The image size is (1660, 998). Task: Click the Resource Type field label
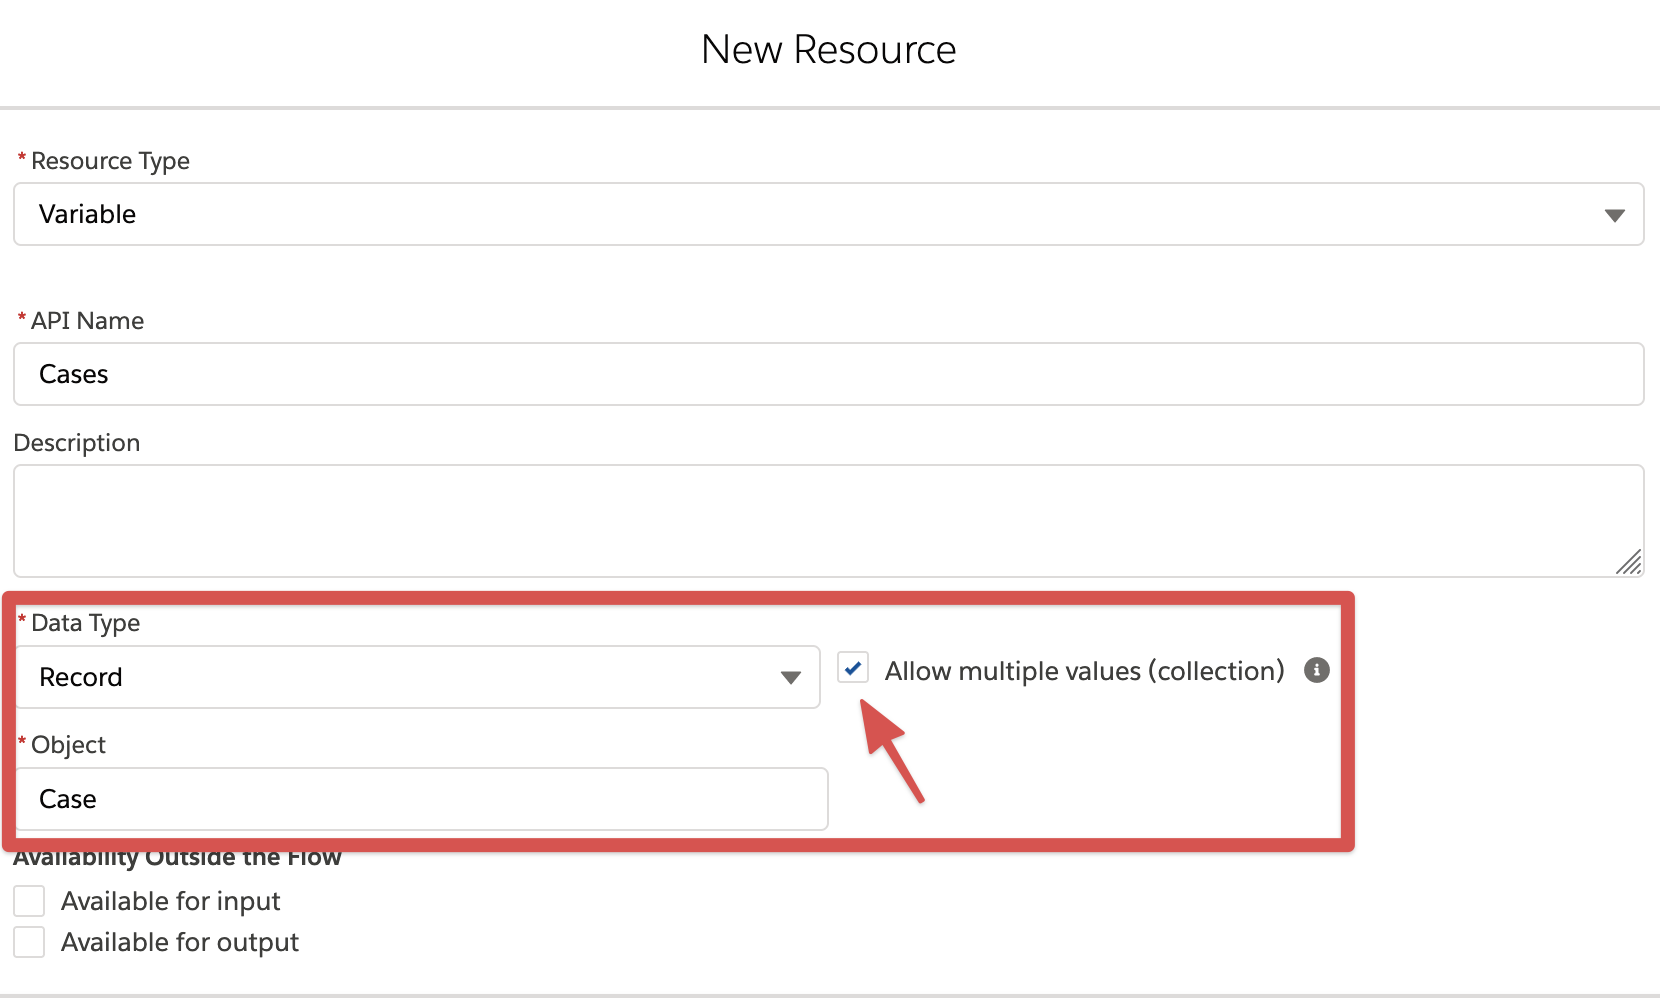[x=110, y=161]
